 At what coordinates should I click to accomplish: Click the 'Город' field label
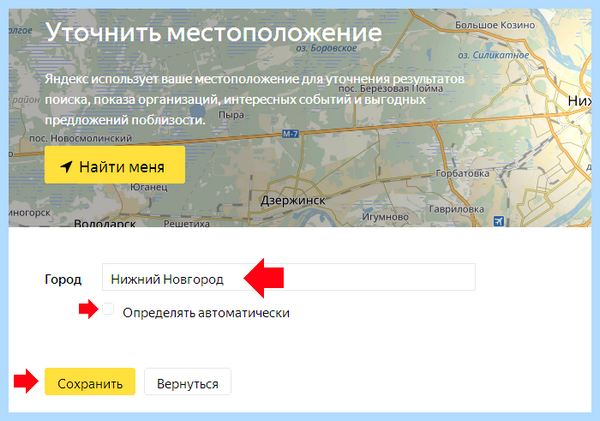[x=63, y=279]
